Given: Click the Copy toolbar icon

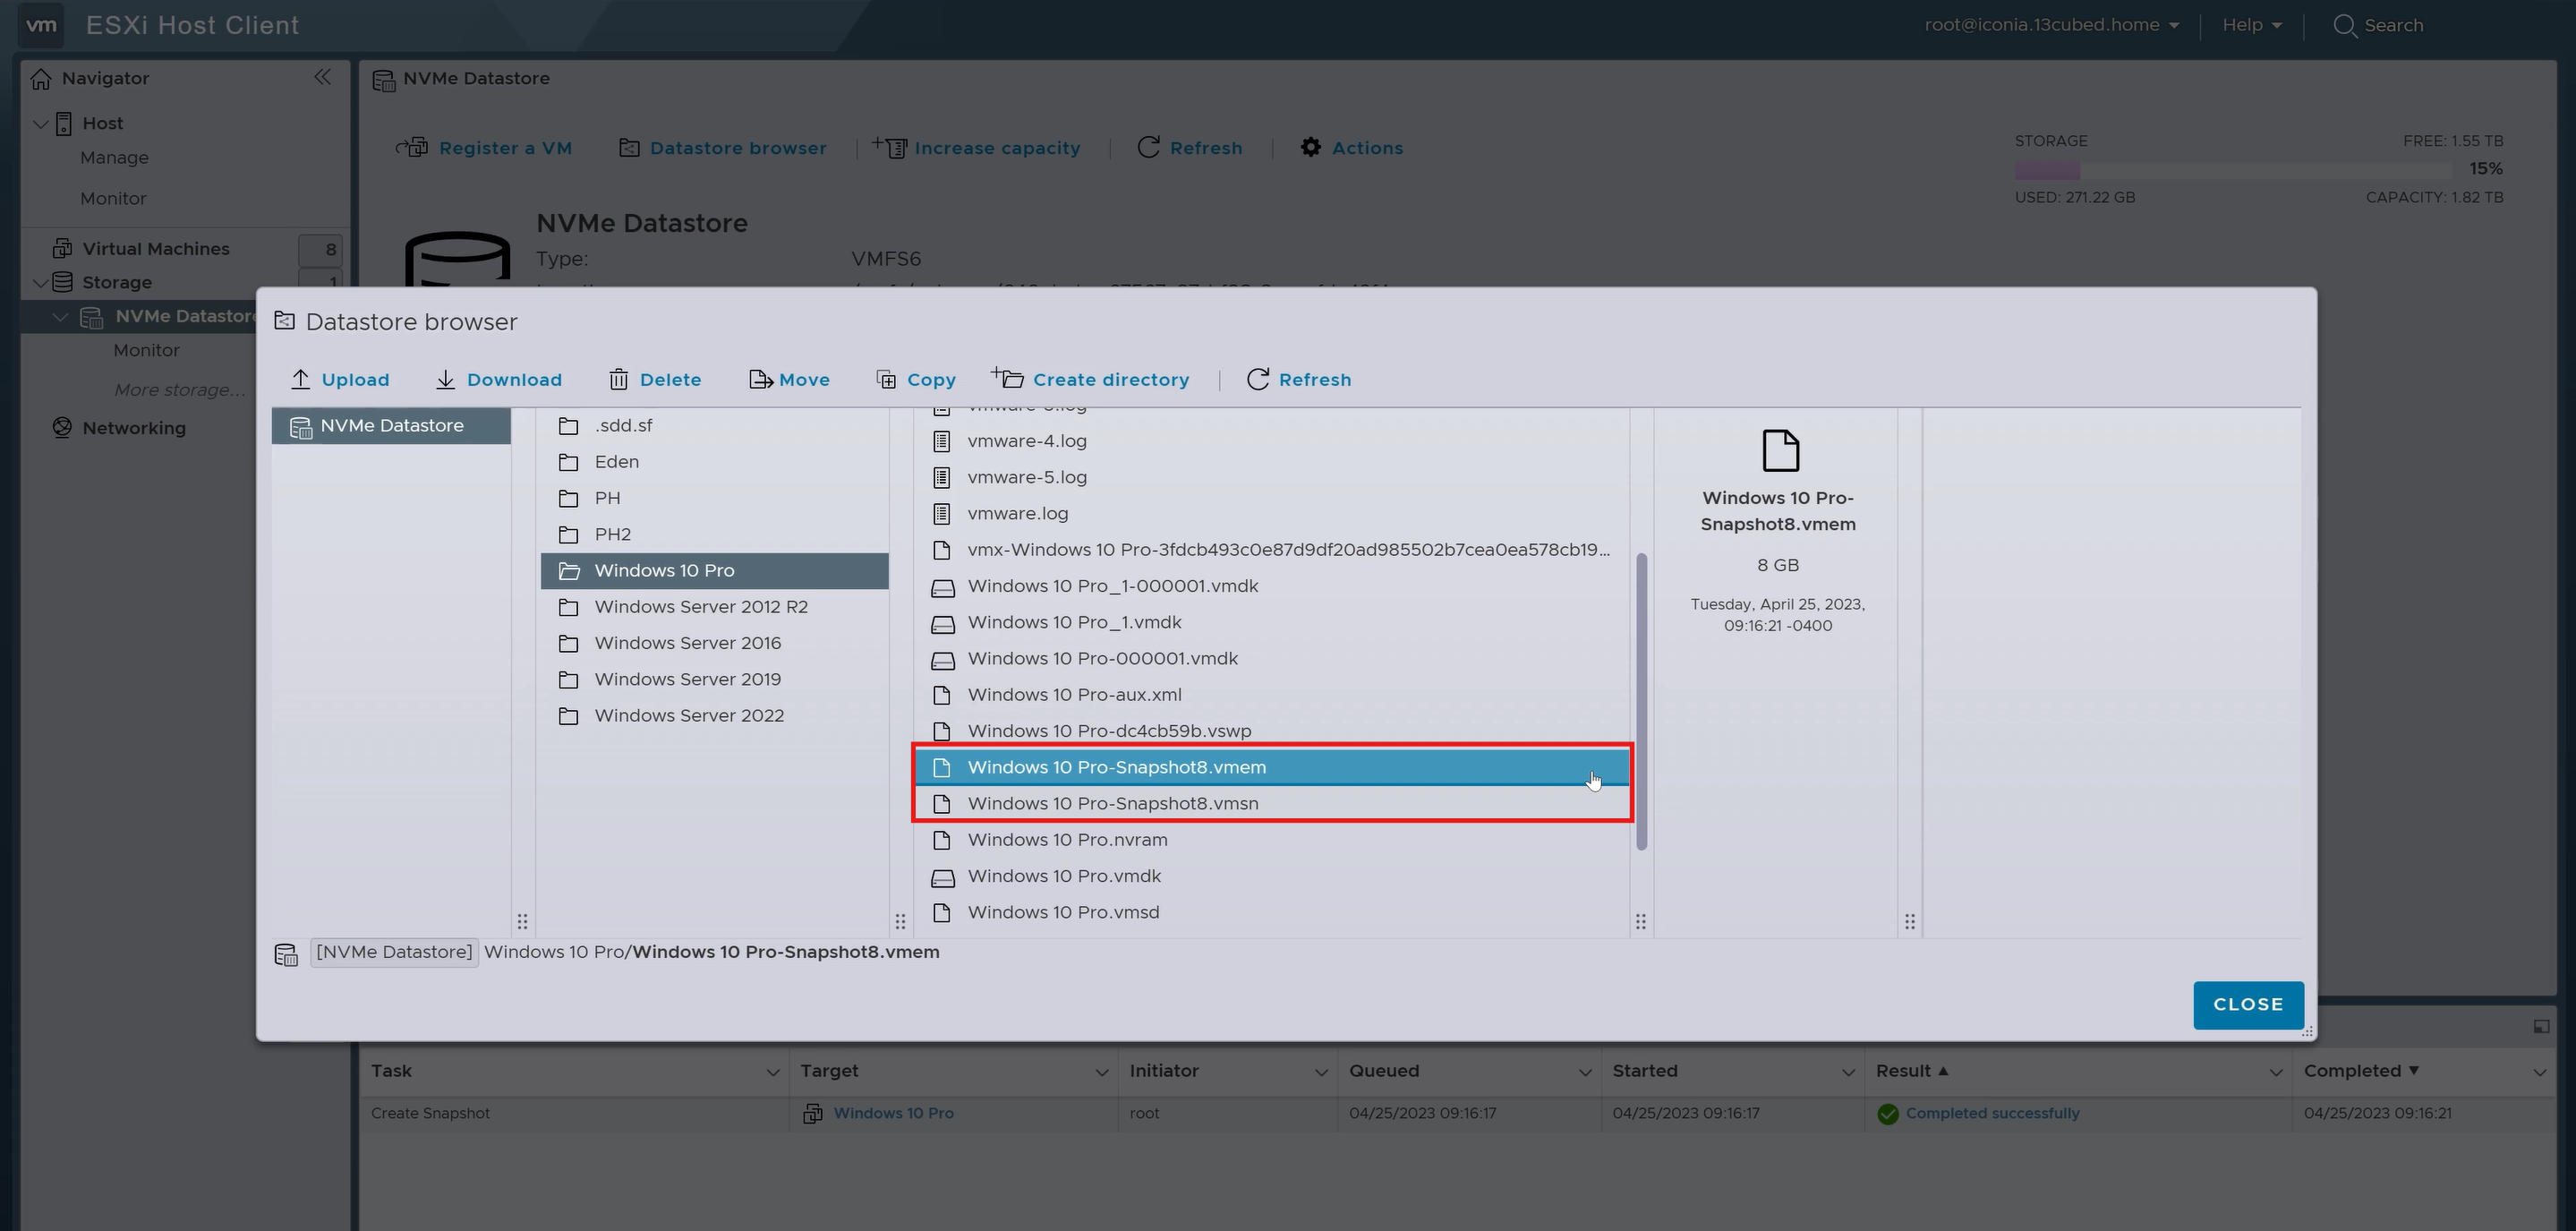Looking at the screenshot, I should (x=886, y=379).
